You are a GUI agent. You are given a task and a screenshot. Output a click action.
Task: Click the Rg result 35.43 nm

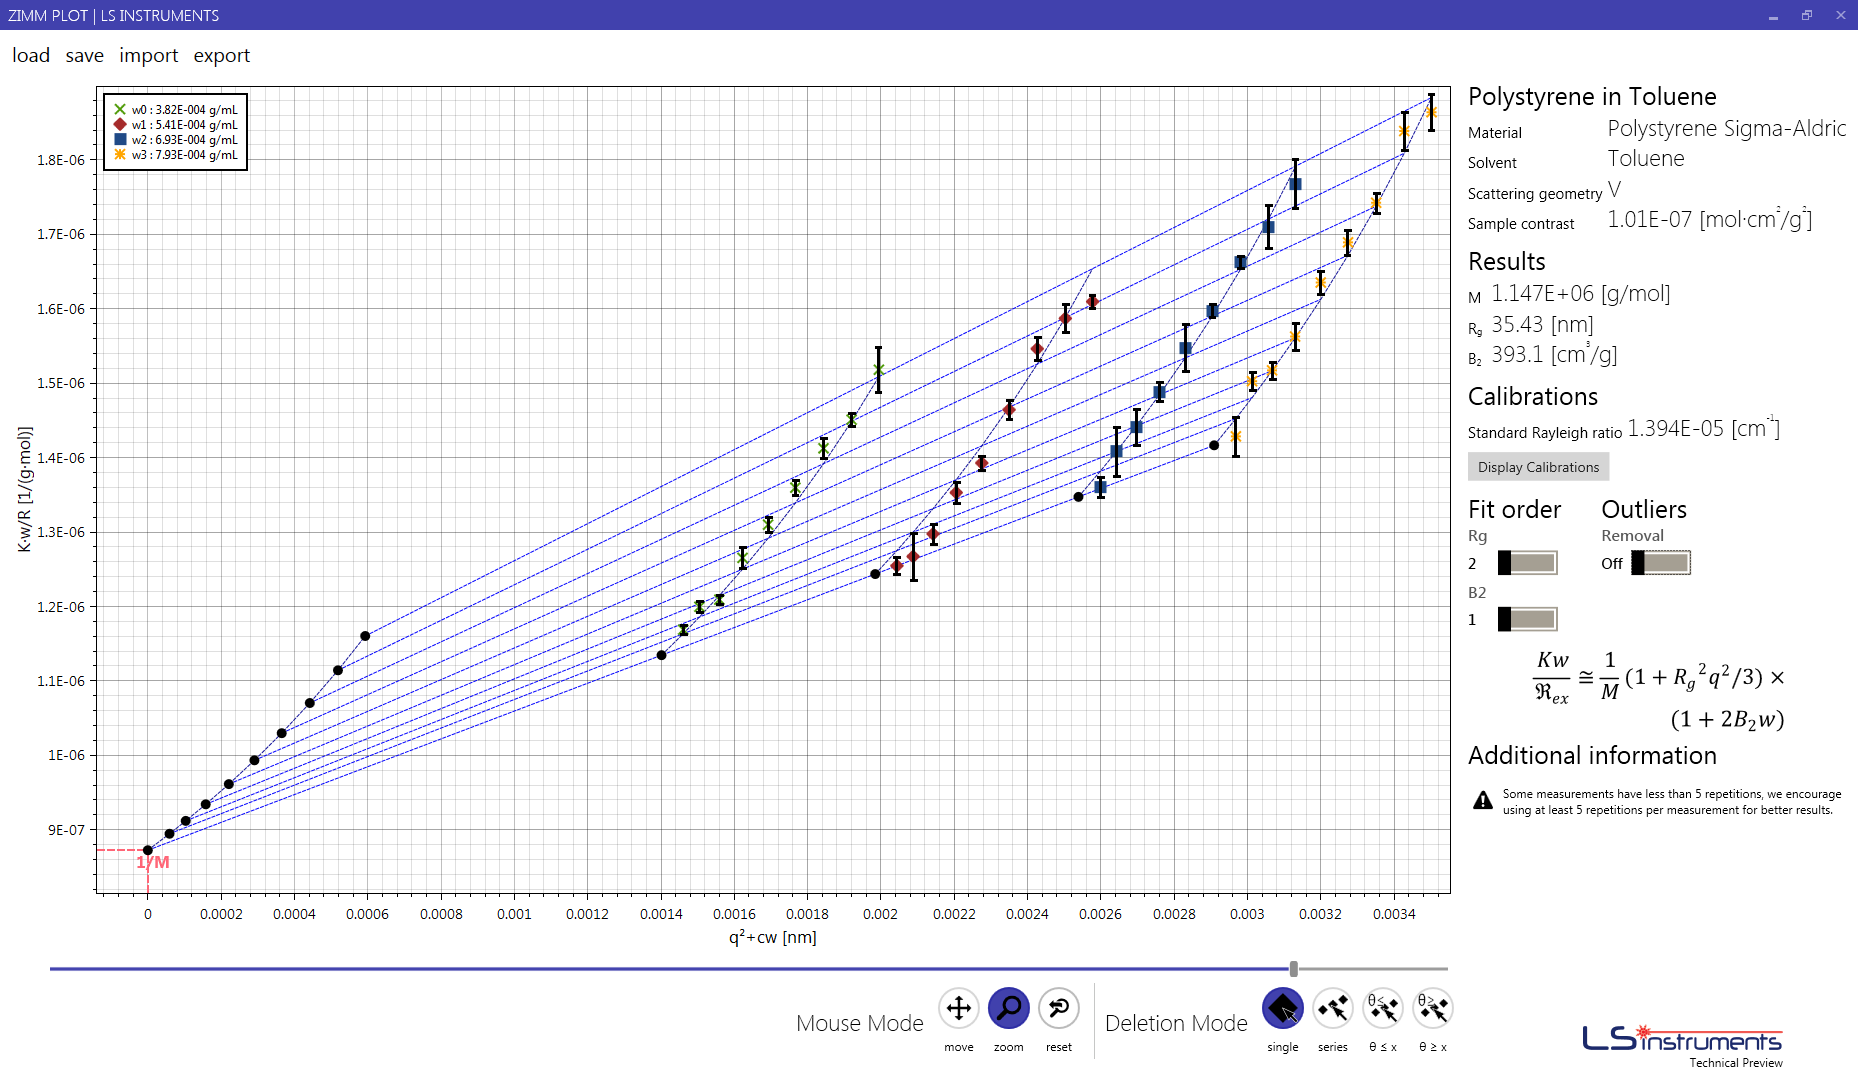[1542, 325]
